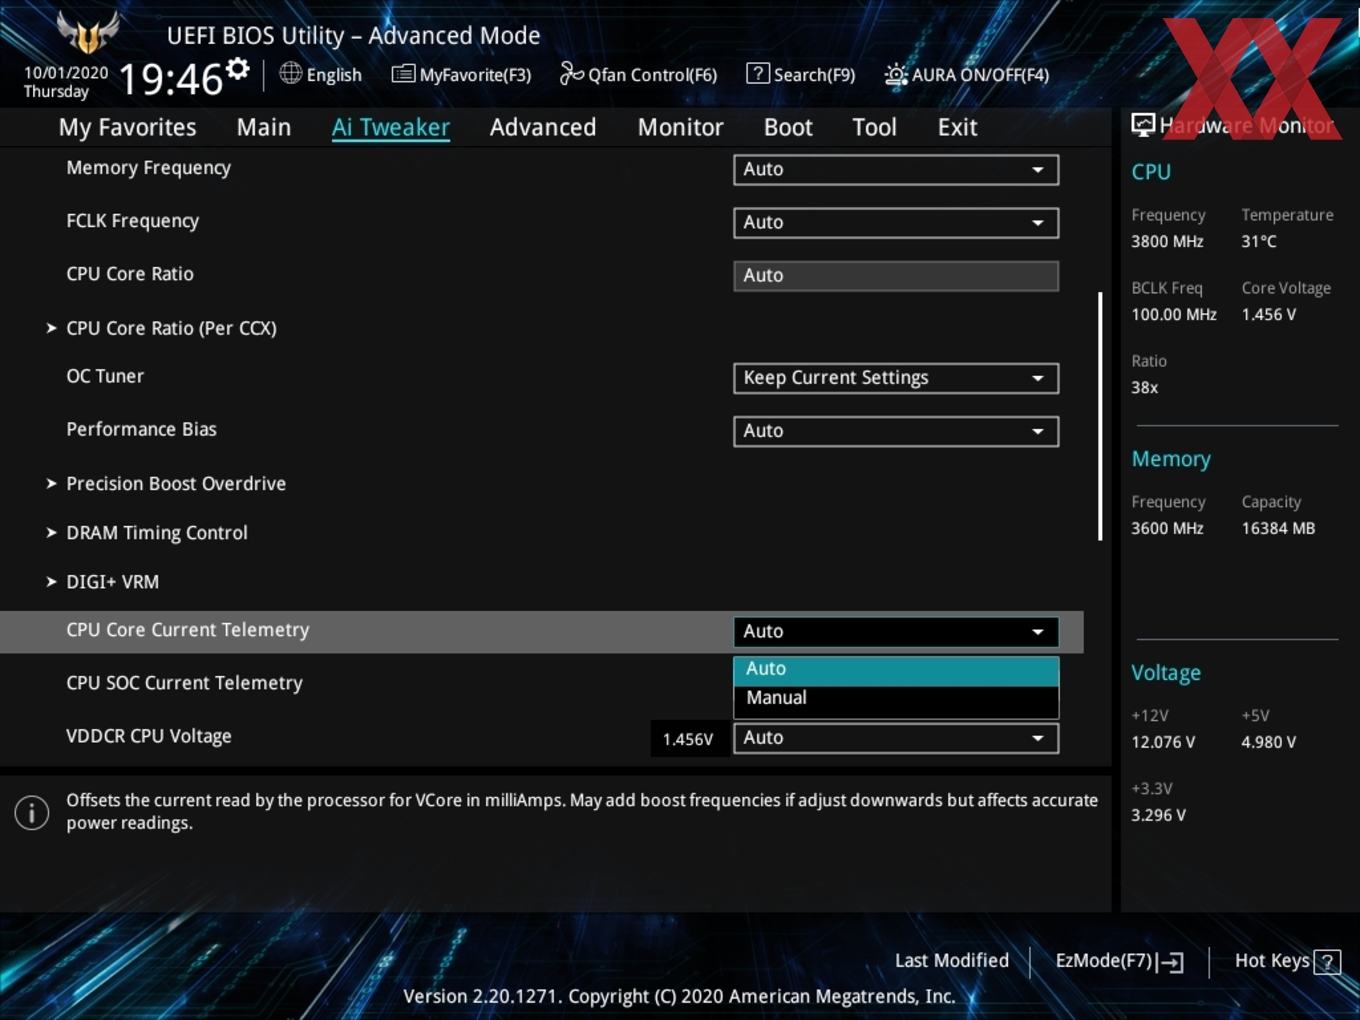Click the 1.456V voltage readout box
The height and width of the screenshot is (1020, 1360).
point(688,739)
